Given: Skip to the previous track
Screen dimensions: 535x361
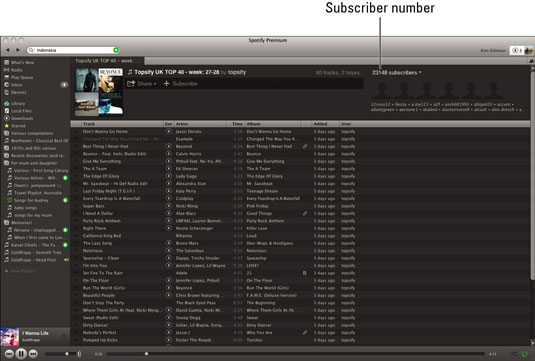Looking at the screenshot, I should pos(9,354).
